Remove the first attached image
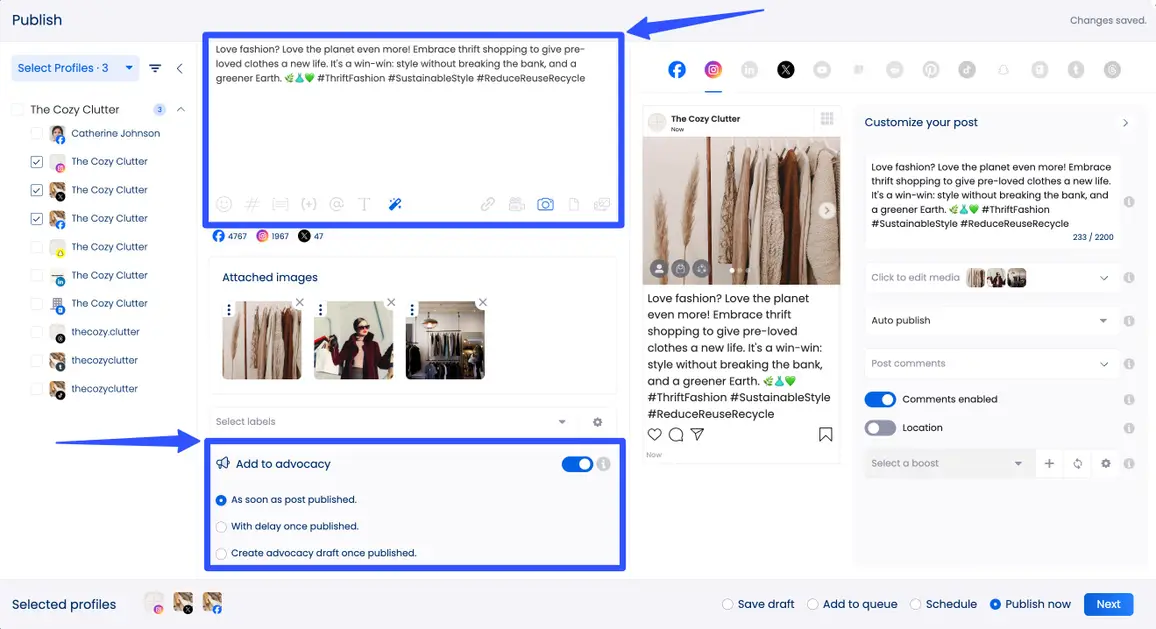Image resolution: width=1156 pixels, height=629 pixels. tap(299, 302)
